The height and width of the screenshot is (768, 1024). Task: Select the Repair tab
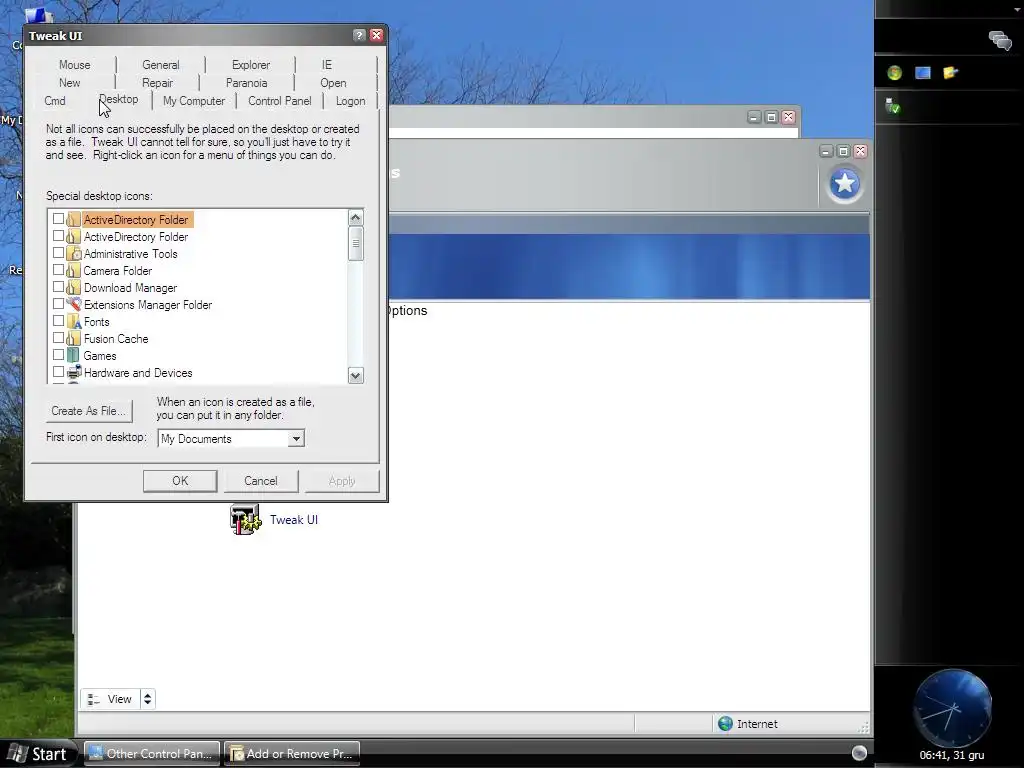157,83
